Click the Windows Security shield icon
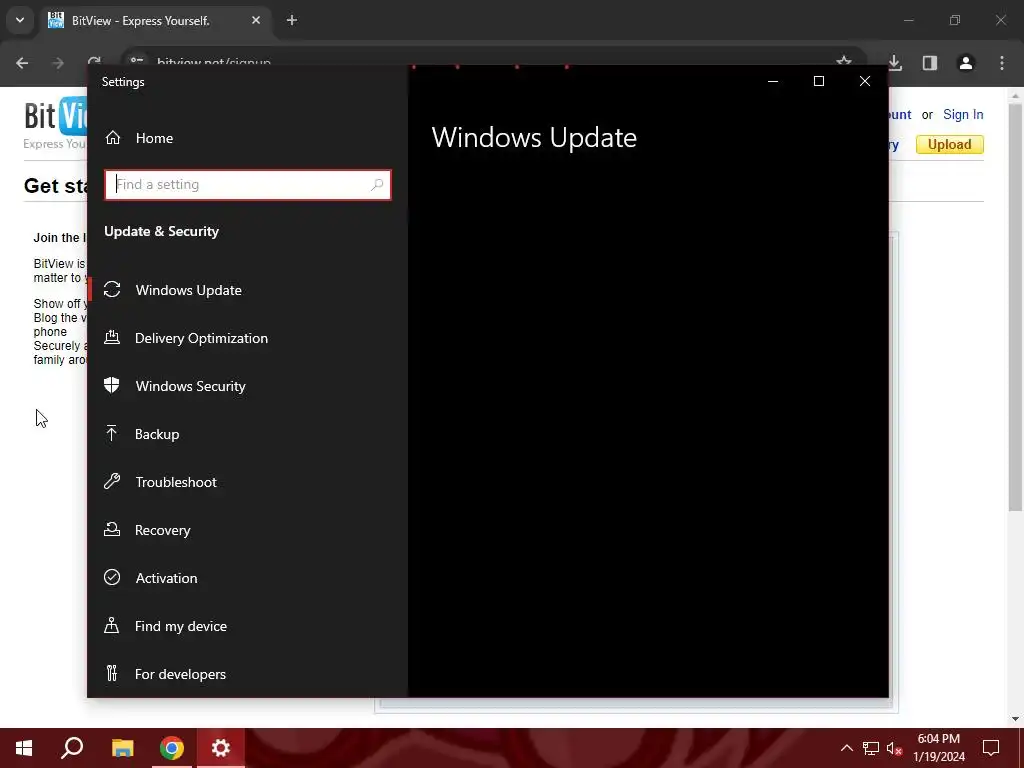Image resolution: width=1024 pixels, height=768 pixels. coord(112,385)
